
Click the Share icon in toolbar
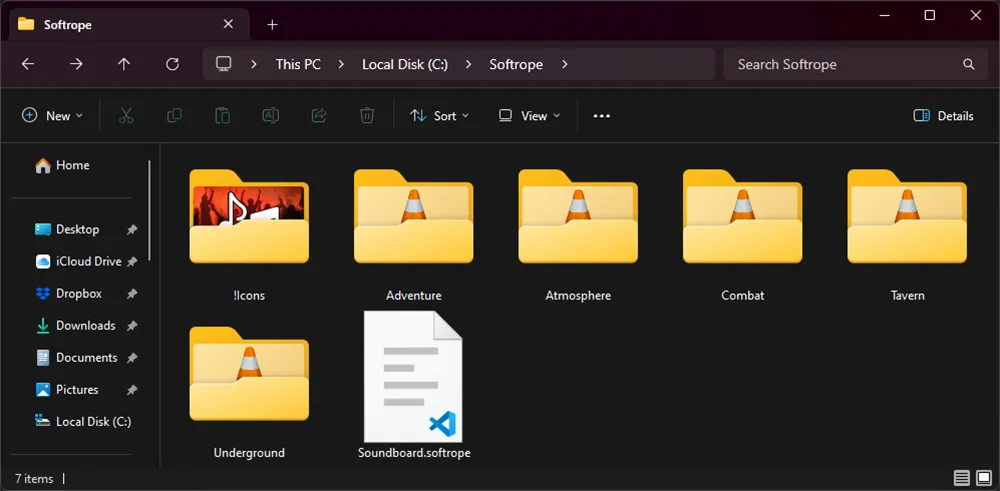pyautogui.click(x=319, y=115)
